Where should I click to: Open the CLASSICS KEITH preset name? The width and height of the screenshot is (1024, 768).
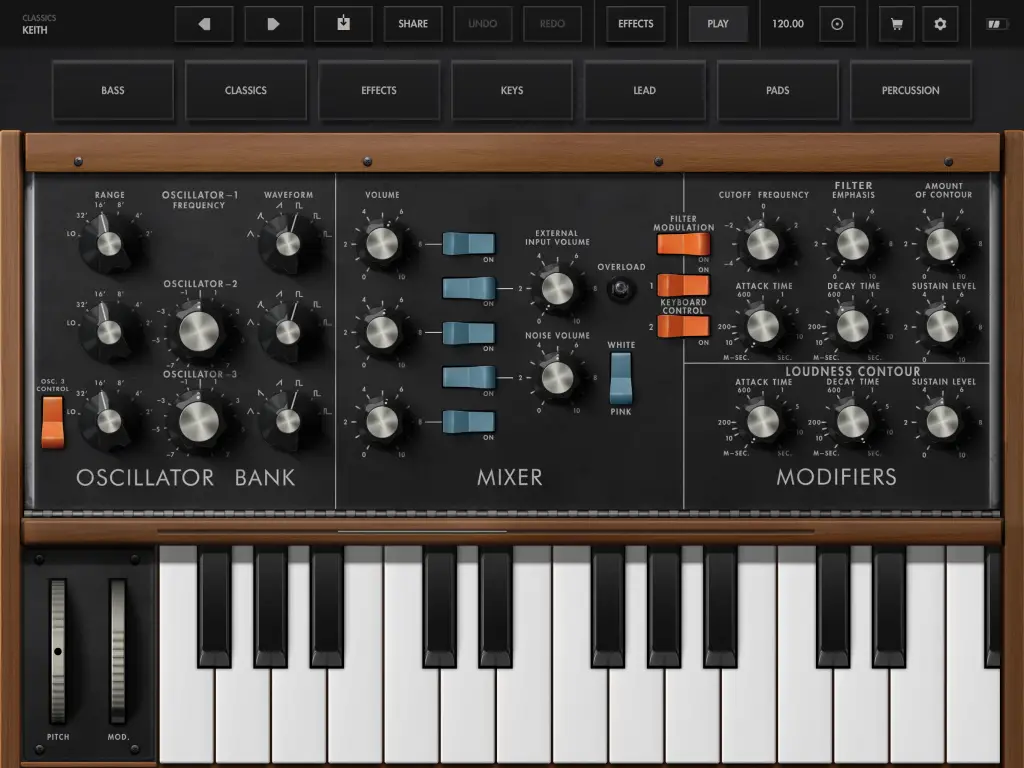pos(40,24)
